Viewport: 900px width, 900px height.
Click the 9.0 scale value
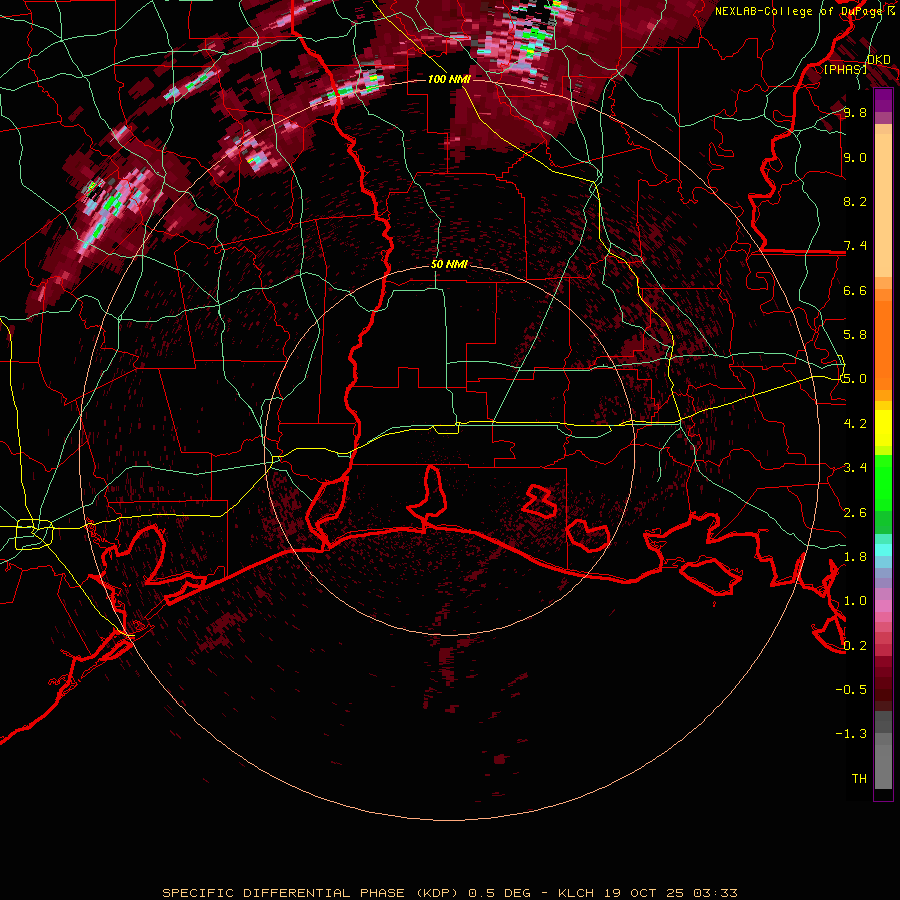(855, 158)
